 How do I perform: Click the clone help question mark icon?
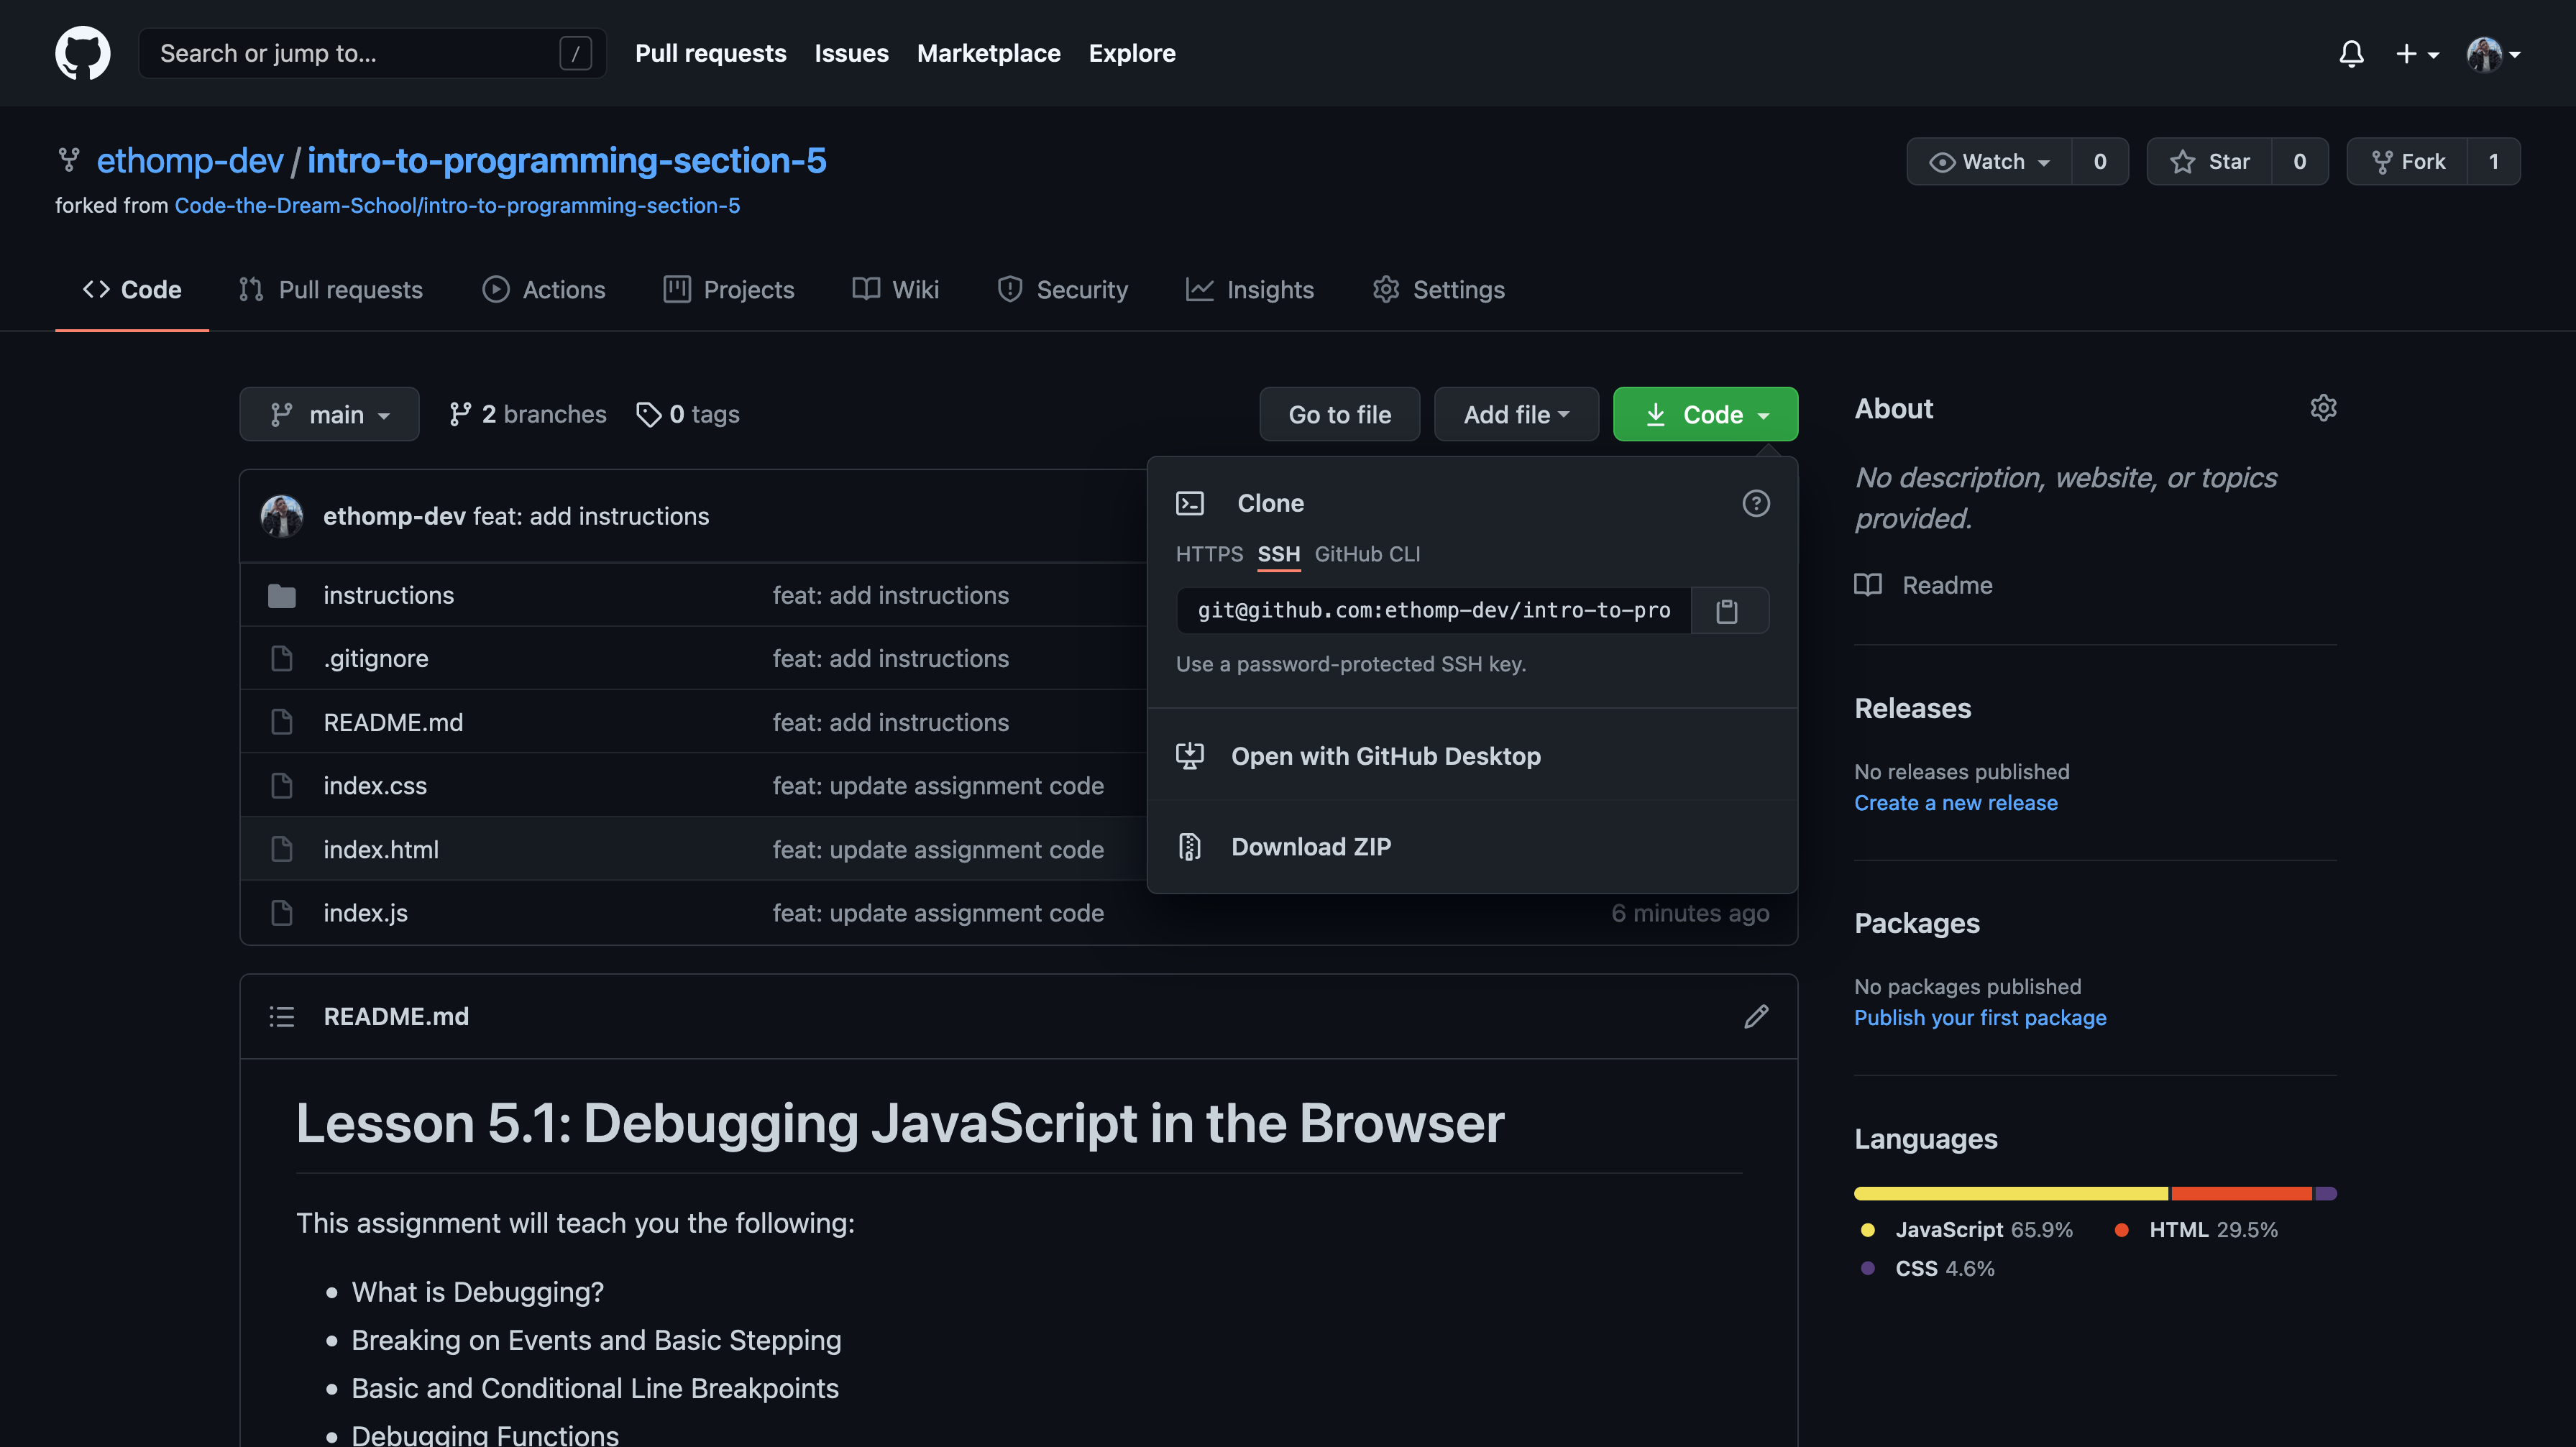point(1756,503)
